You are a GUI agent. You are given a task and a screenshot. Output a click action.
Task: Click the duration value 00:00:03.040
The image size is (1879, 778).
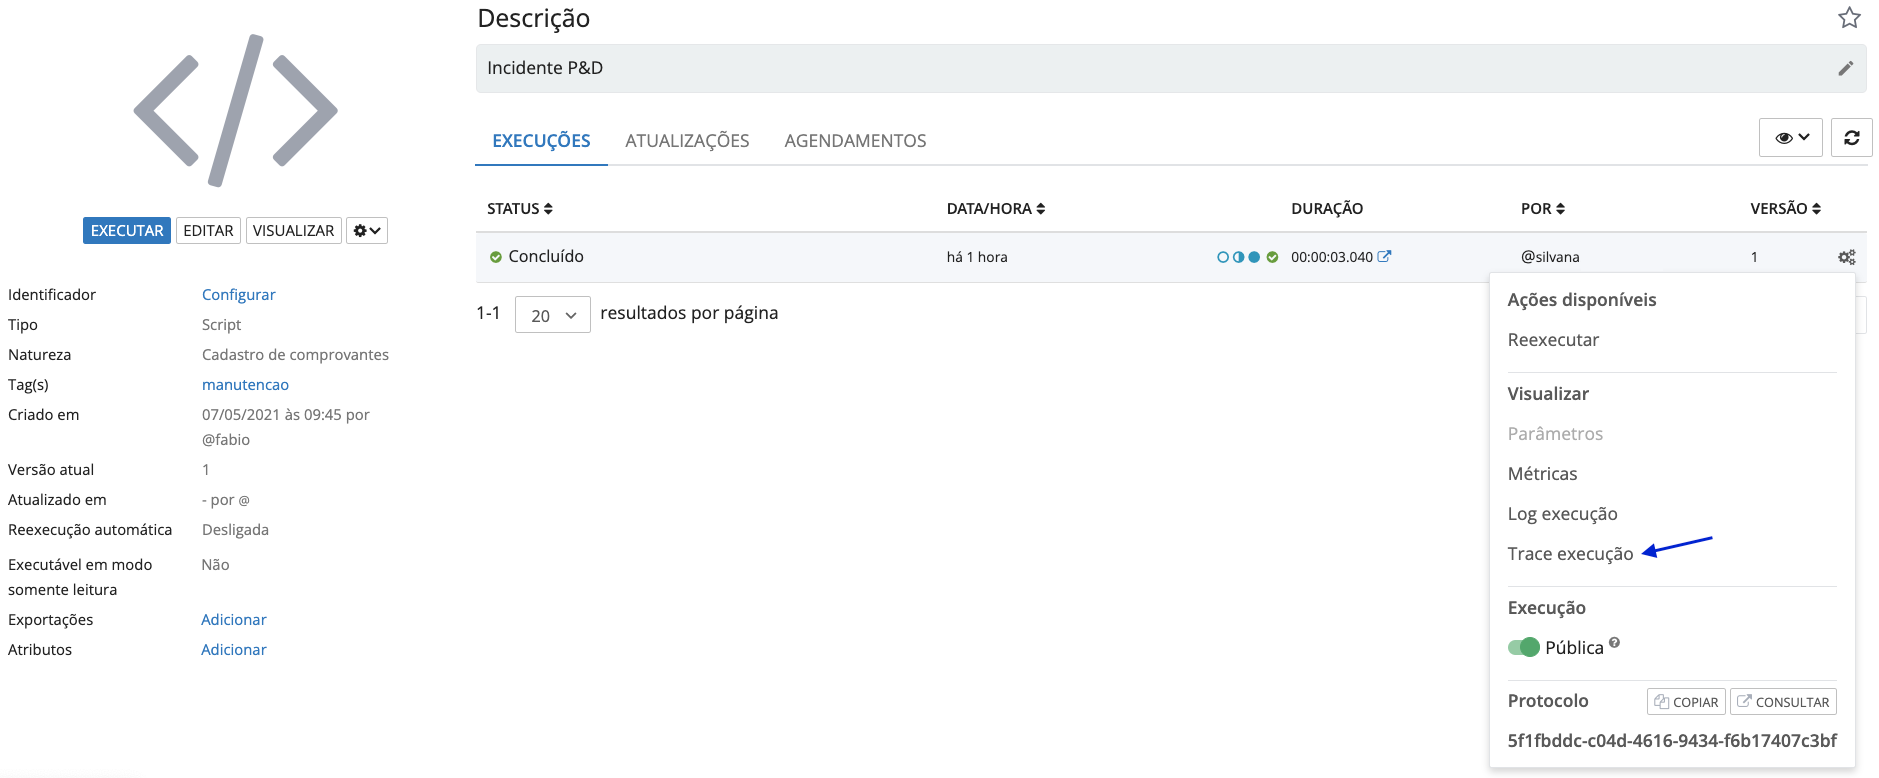(1332, 257)
